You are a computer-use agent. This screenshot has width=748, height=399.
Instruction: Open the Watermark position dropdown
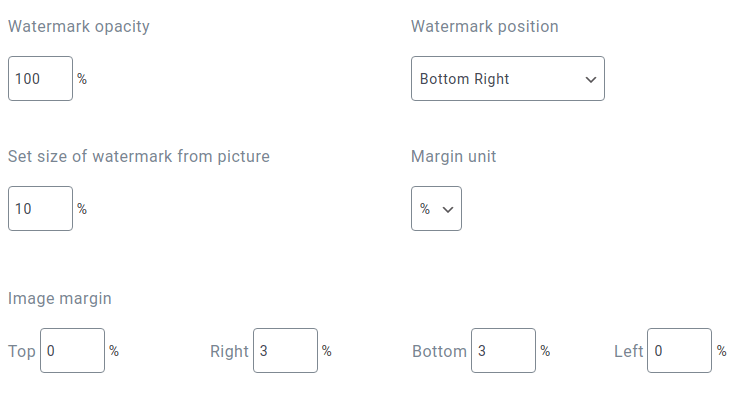click(x=508, y=79)
